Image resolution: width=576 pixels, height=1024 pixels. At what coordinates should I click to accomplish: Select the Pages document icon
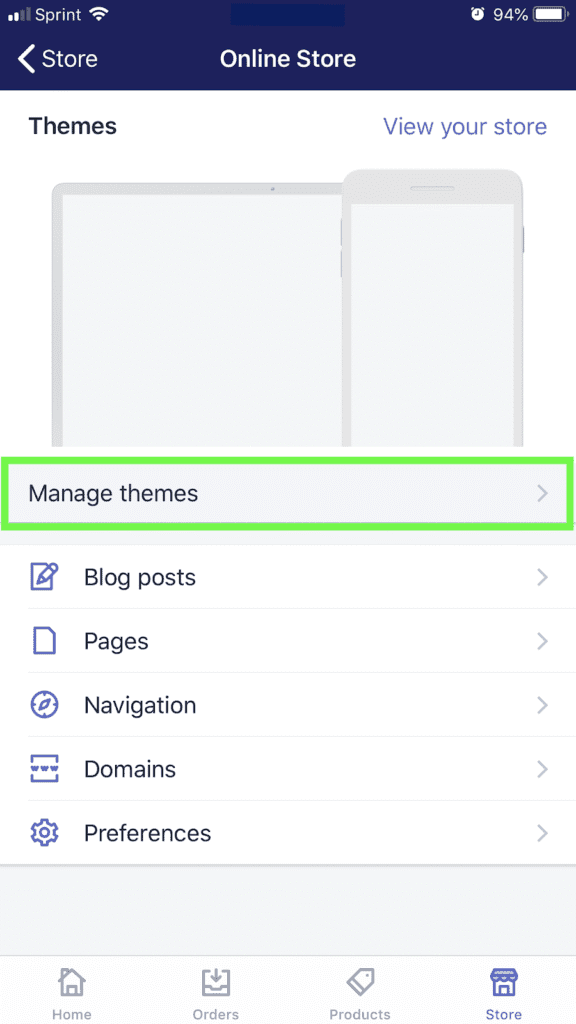point(44,641)
